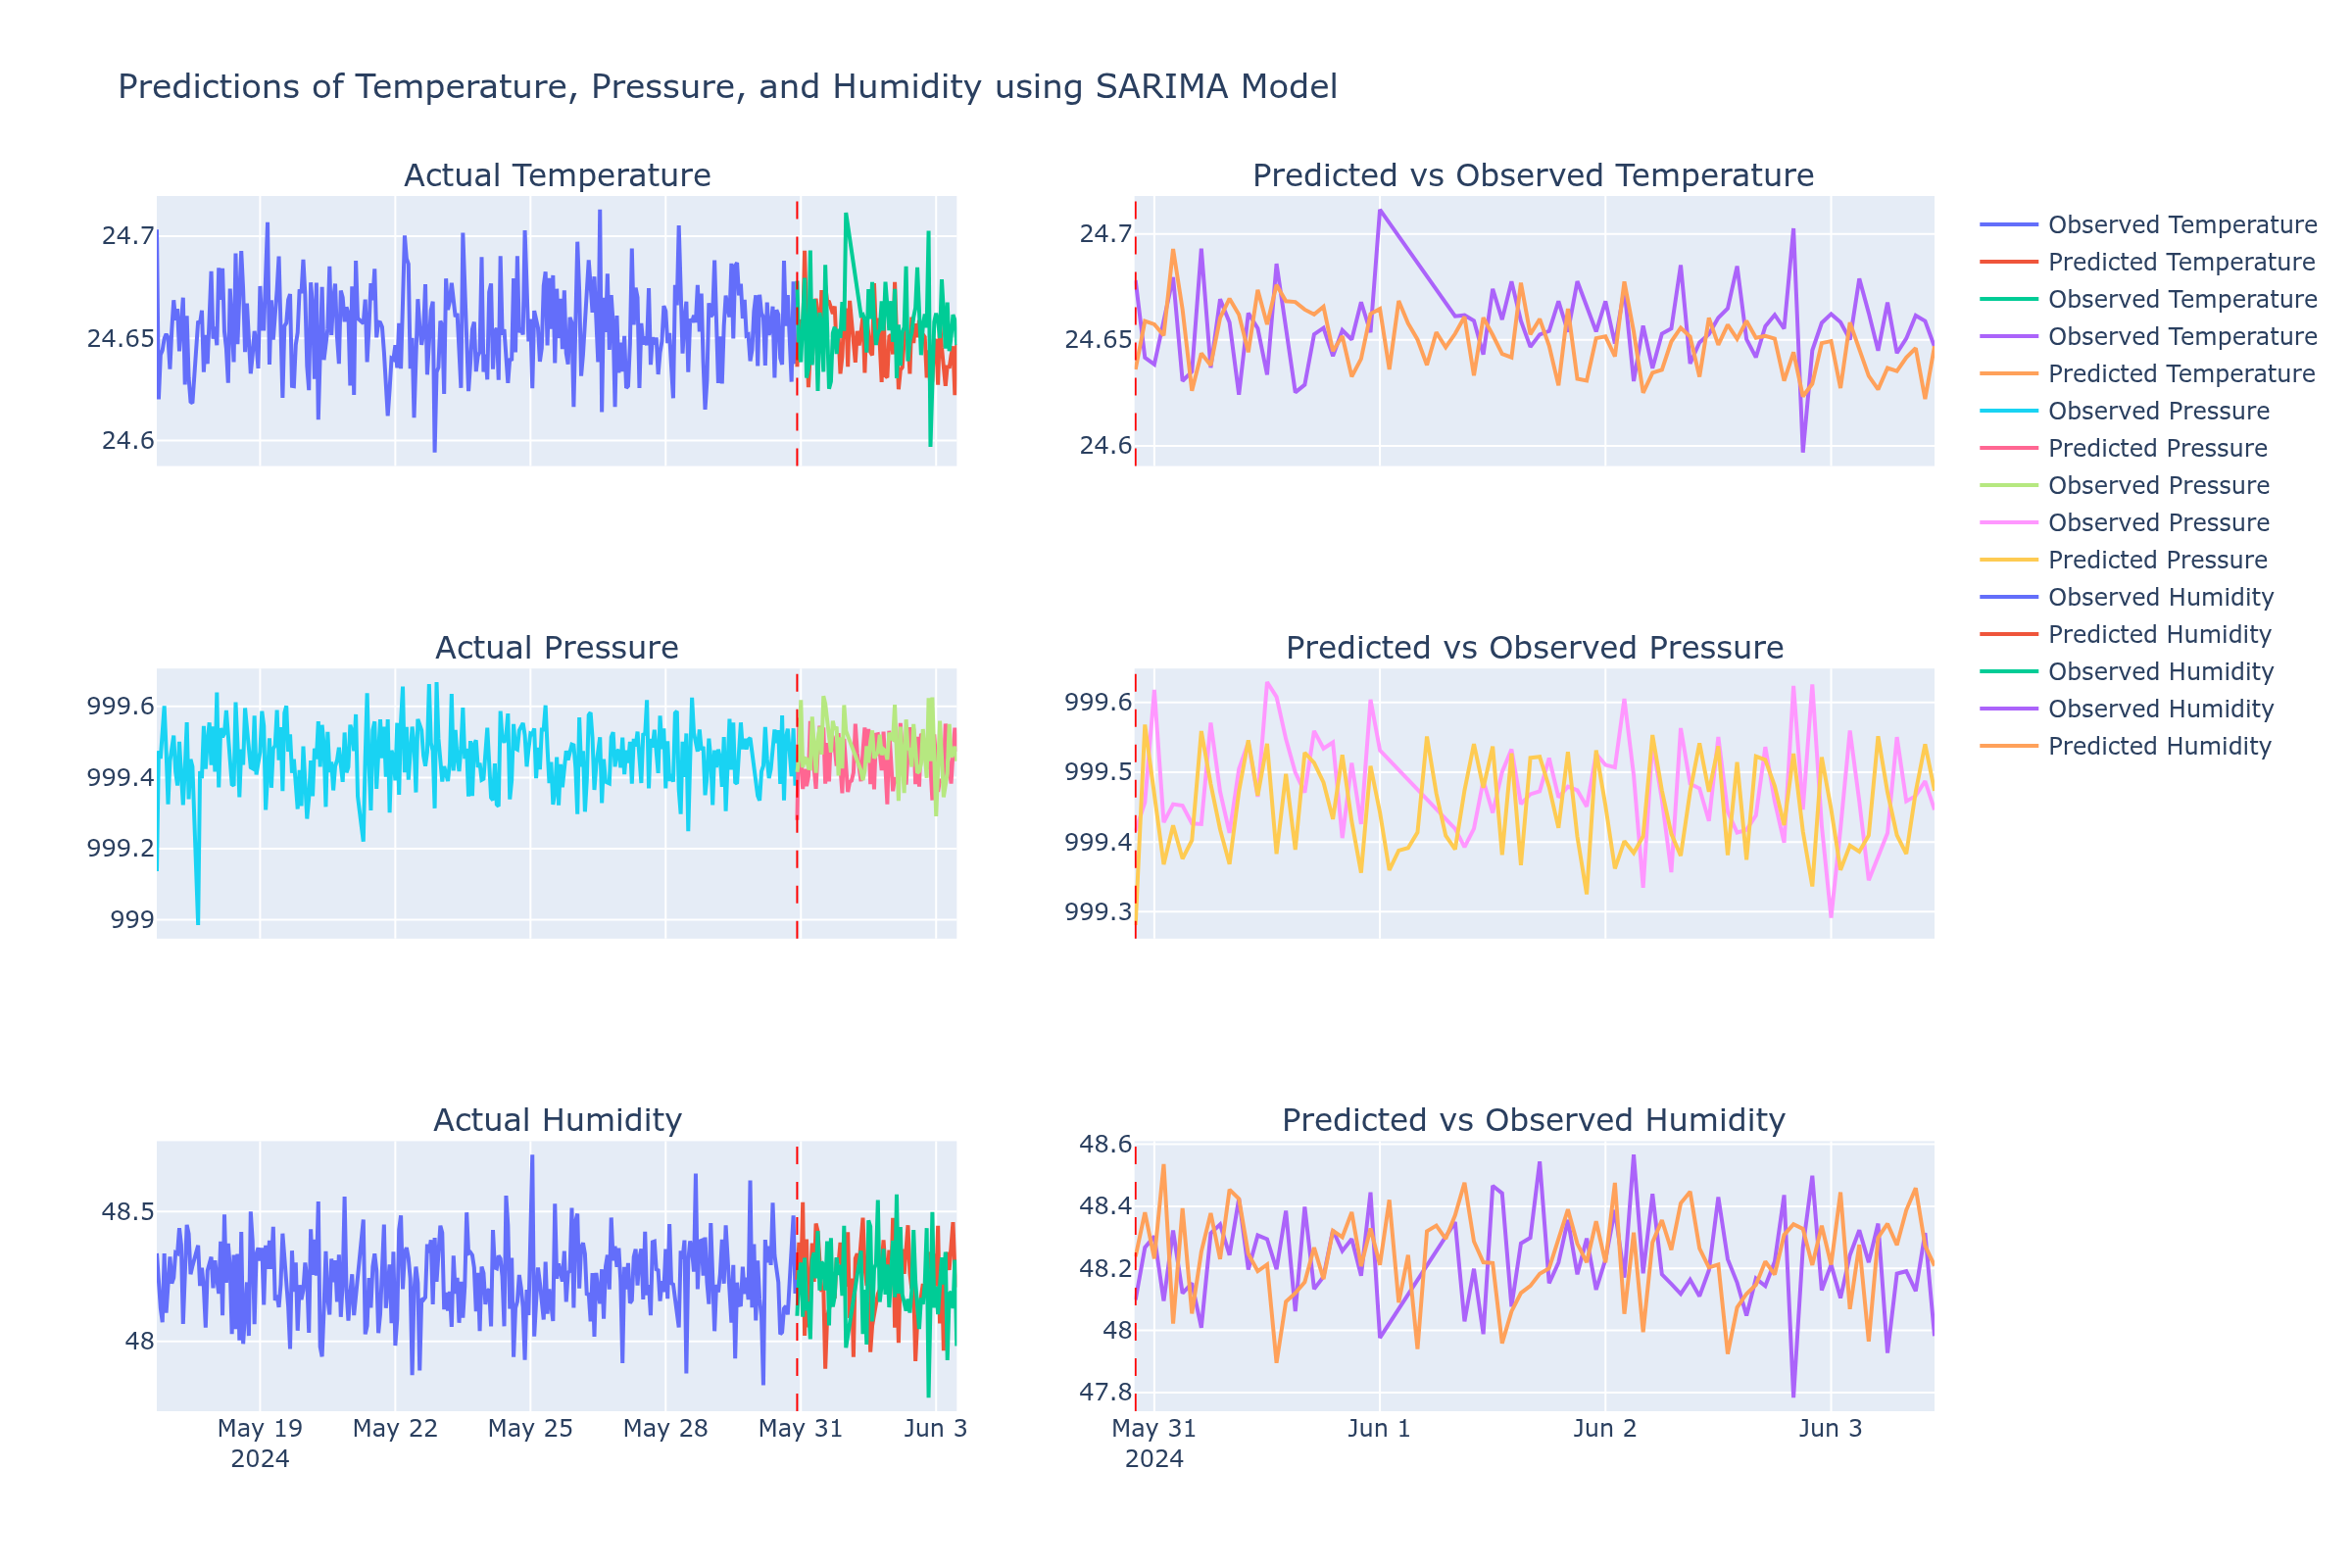This screenshot has height=1568, width=2352.
Task: Toggle blue Observed Temperature legend entry
Action: (2181, 225)
